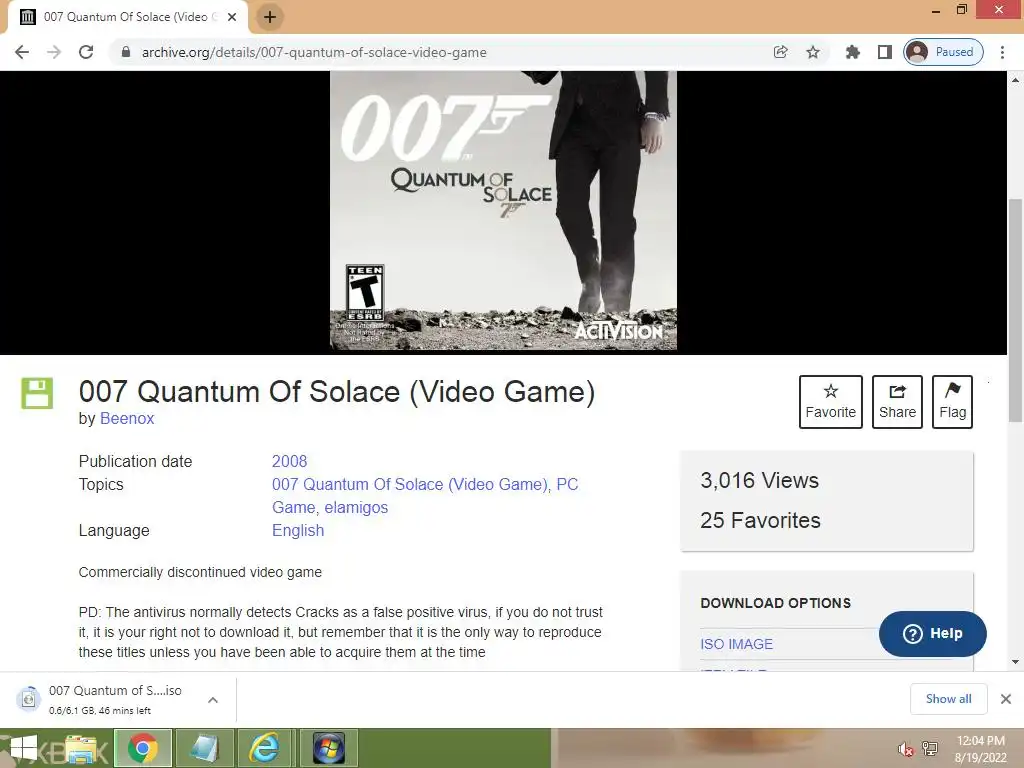
Task: Click the browser forward arrow
Action: tap(54, 52)
